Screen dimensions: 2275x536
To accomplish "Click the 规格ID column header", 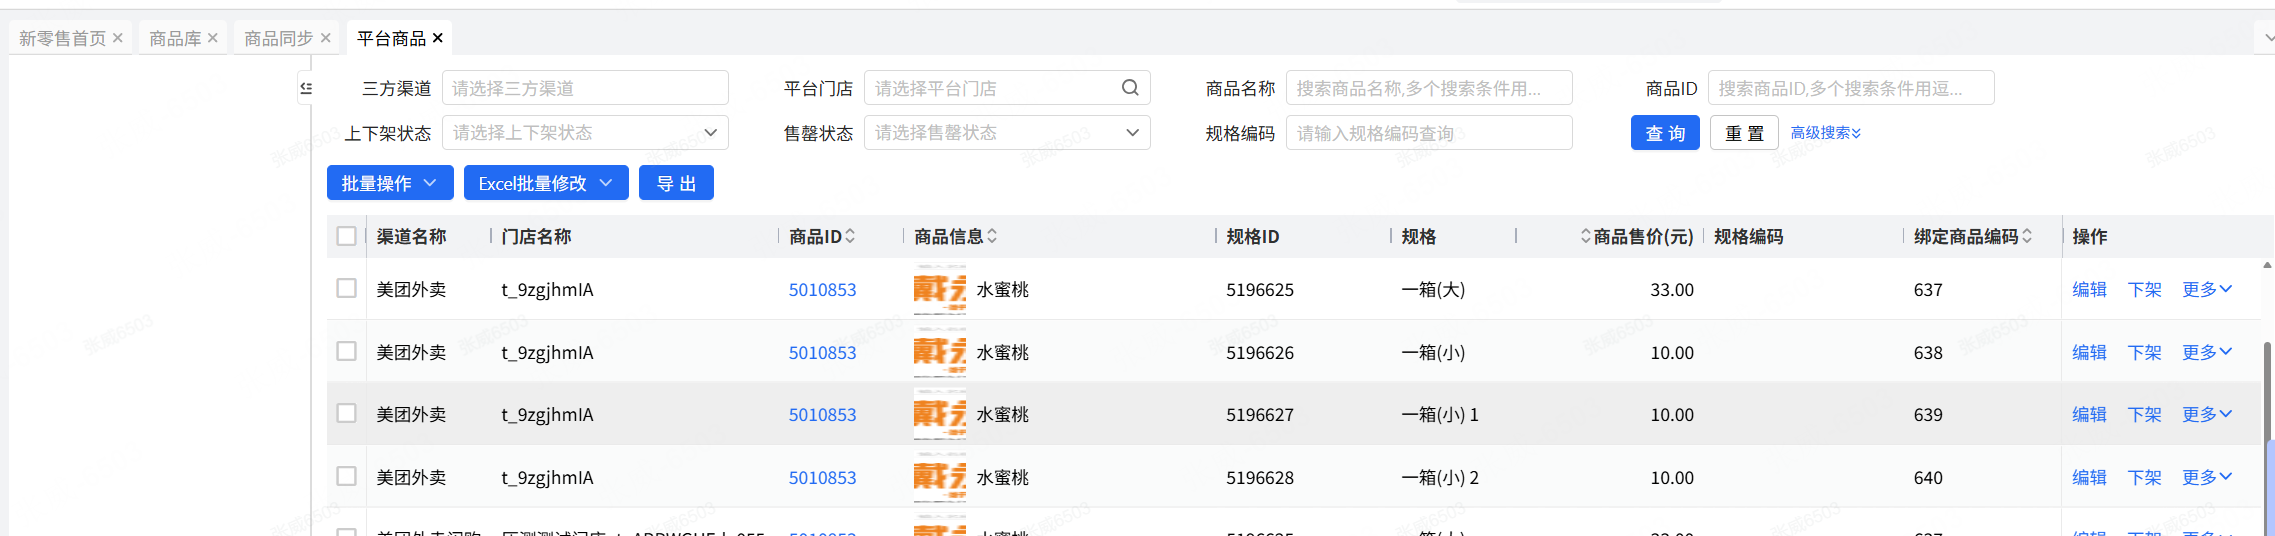I will click(1252, 236).
